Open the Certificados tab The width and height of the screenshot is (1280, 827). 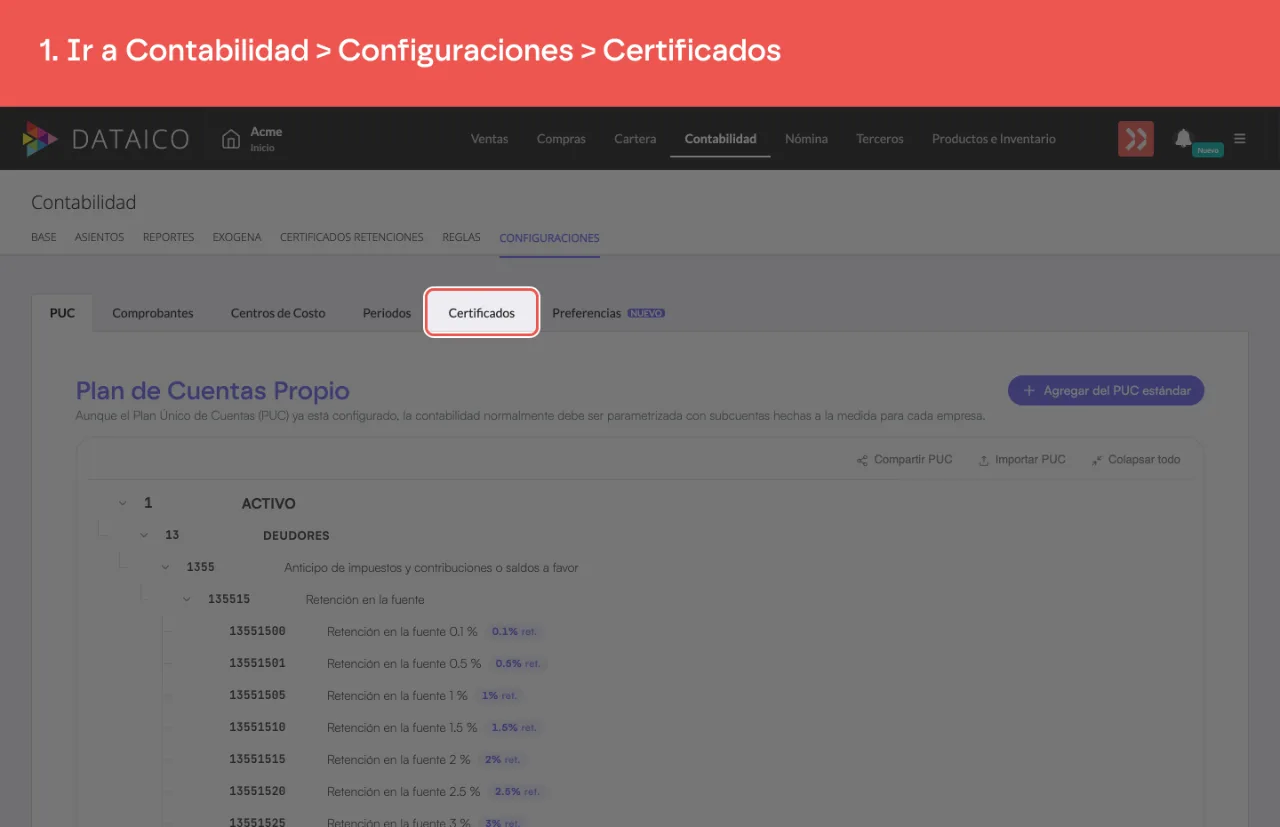[x=482, y=313]
